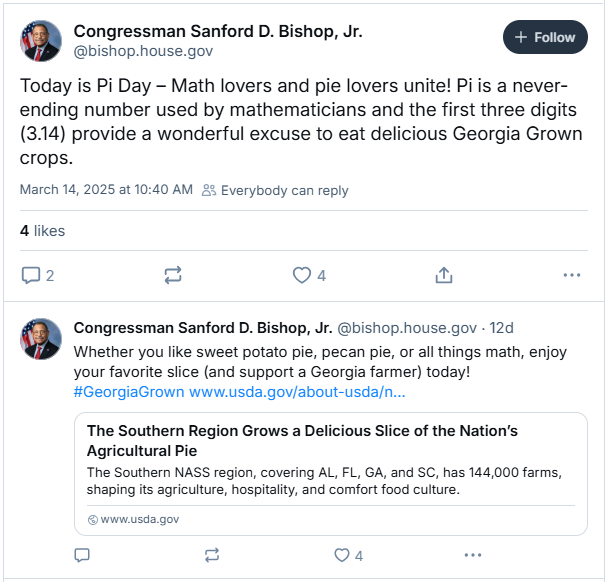Image resolution: width=608 pixels, height=582 pixels.
Task: Repost the sweet potato pie reply
Action: (212, 555)
